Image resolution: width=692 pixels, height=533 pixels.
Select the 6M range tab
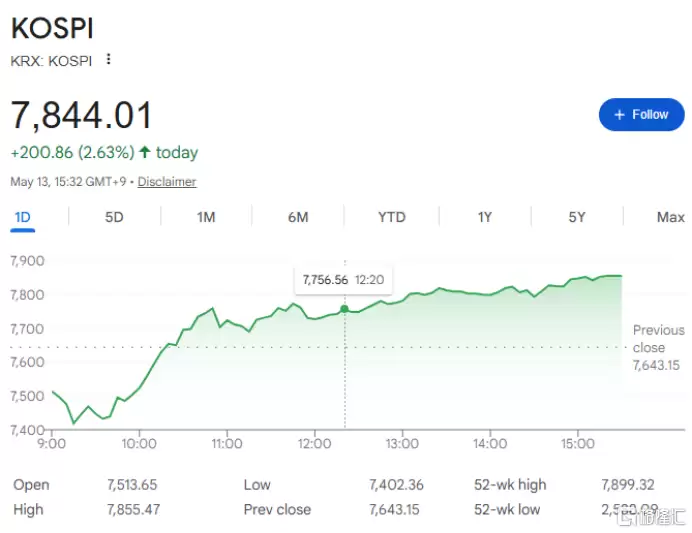(x=298, y=218)
